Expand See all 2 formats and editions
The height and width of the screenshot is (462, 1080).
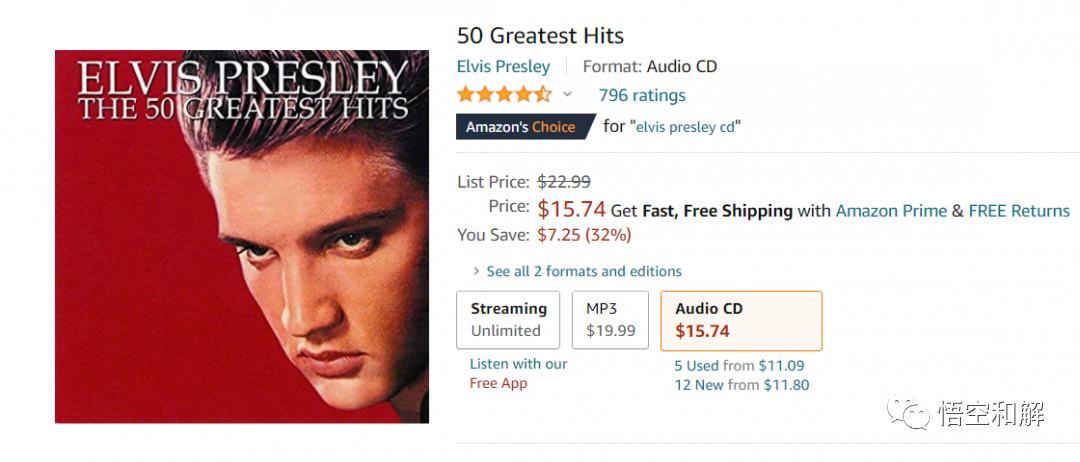click(583, 271)
